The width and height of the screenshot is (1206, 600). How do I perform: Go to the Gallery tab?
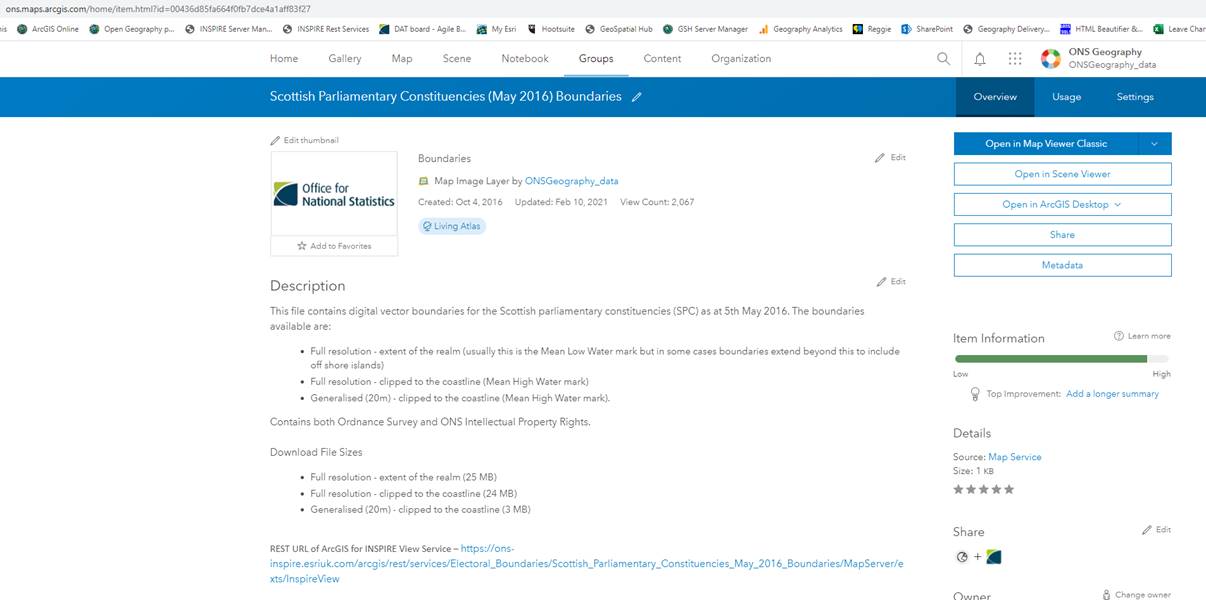[345, 59]
